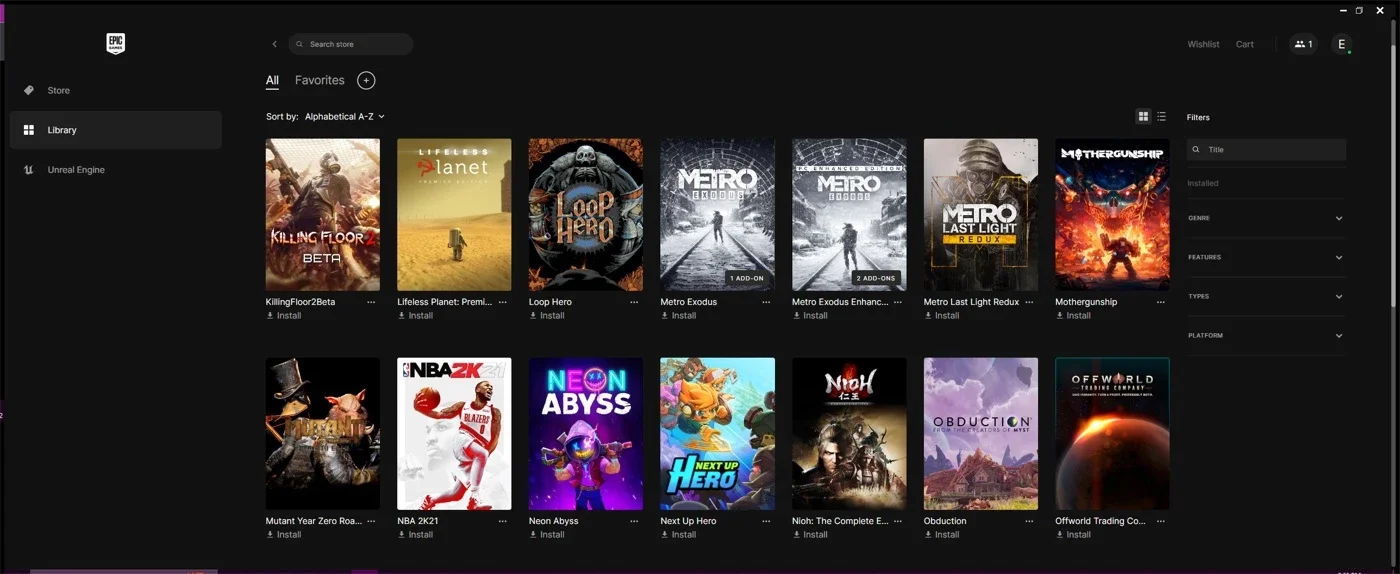1400x574 pixels.
Task: Open more options for Mutant Year Zero
Action: (x=371, y=521)
